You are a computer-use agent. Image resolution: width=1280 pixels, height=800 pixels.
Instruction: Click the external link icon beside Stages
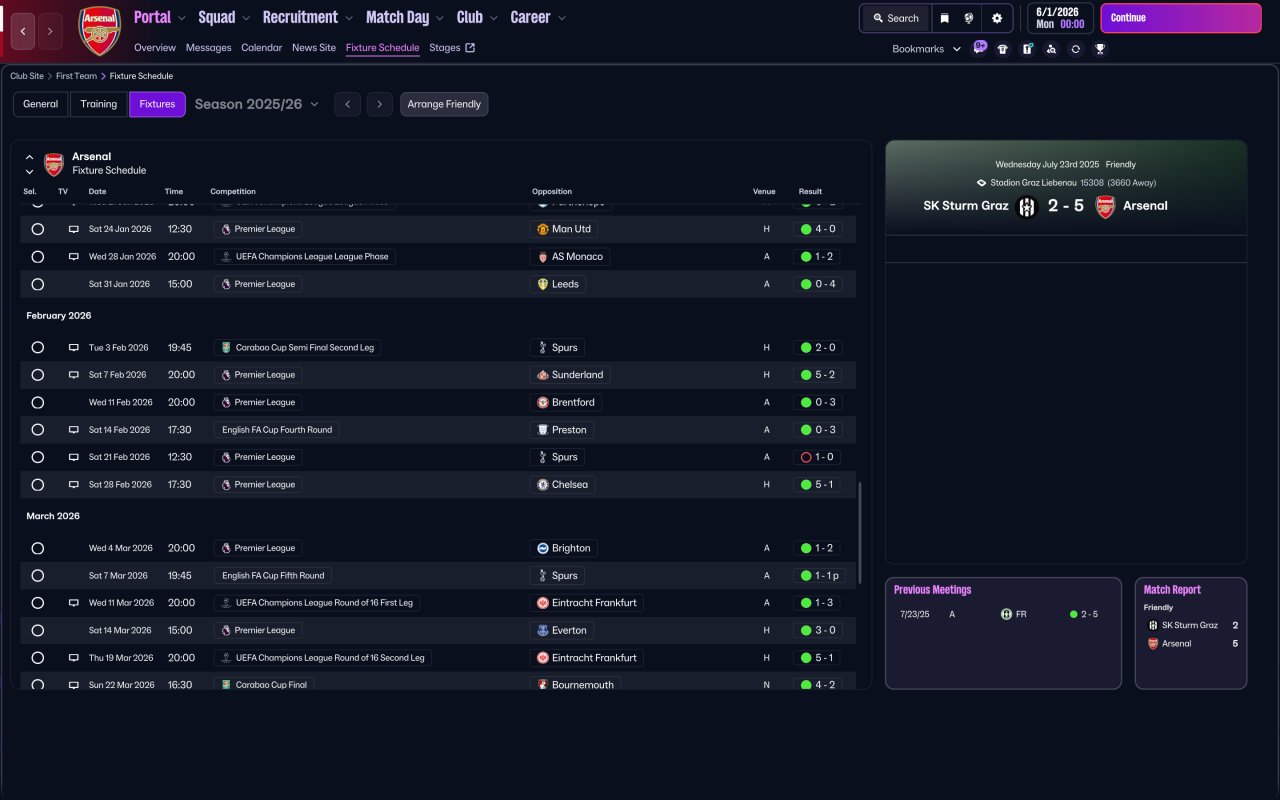coord(470,48)
